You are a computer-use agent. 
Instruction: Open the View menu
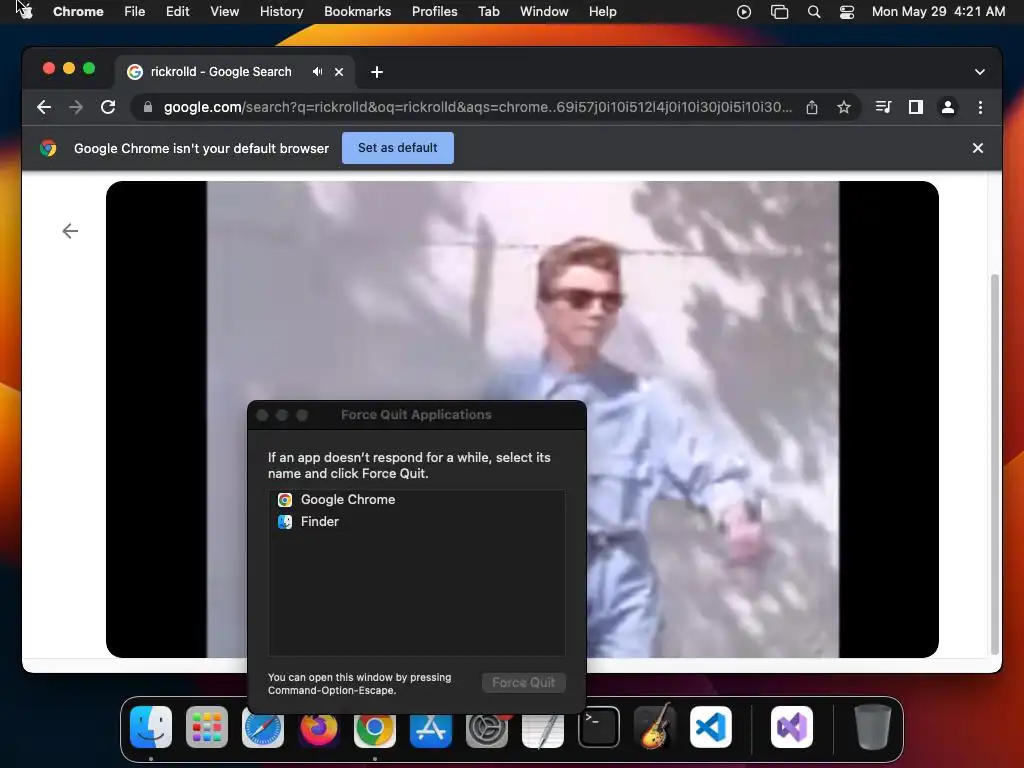pos(224,11)
